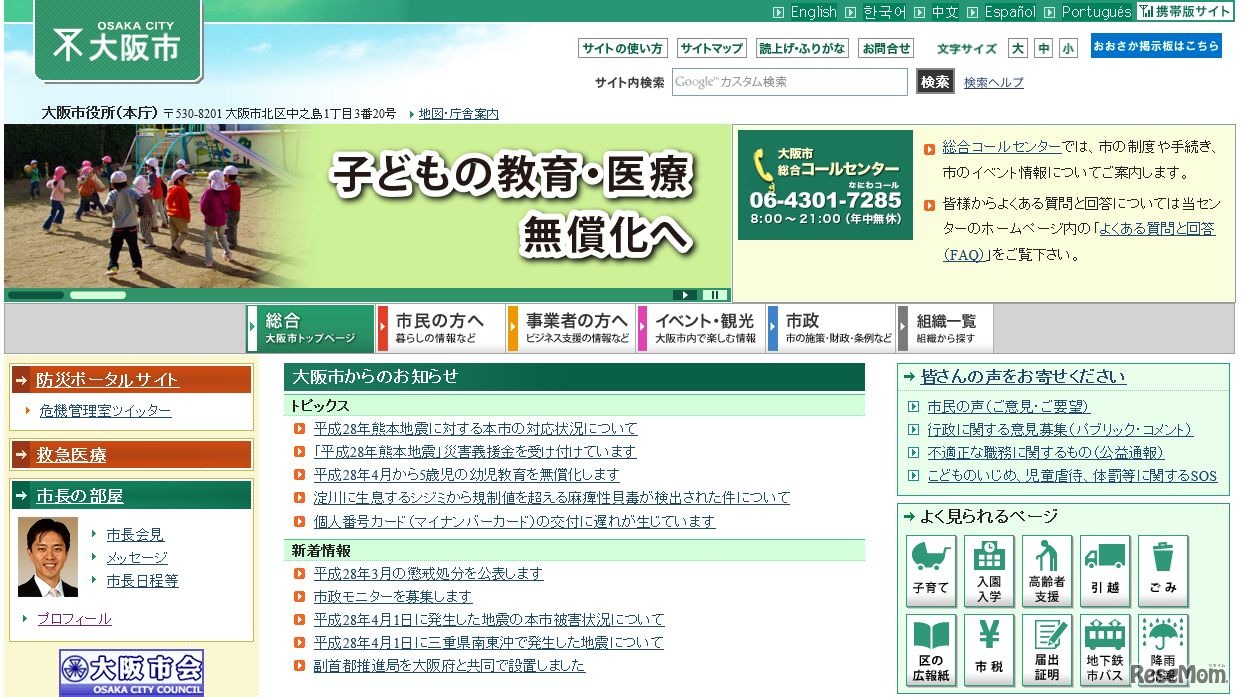The height and width of the screenshot is (697, 1241).
Task: Open サイトの使い方 site guide
Action: pyautogui.click(x=622, y=48)
